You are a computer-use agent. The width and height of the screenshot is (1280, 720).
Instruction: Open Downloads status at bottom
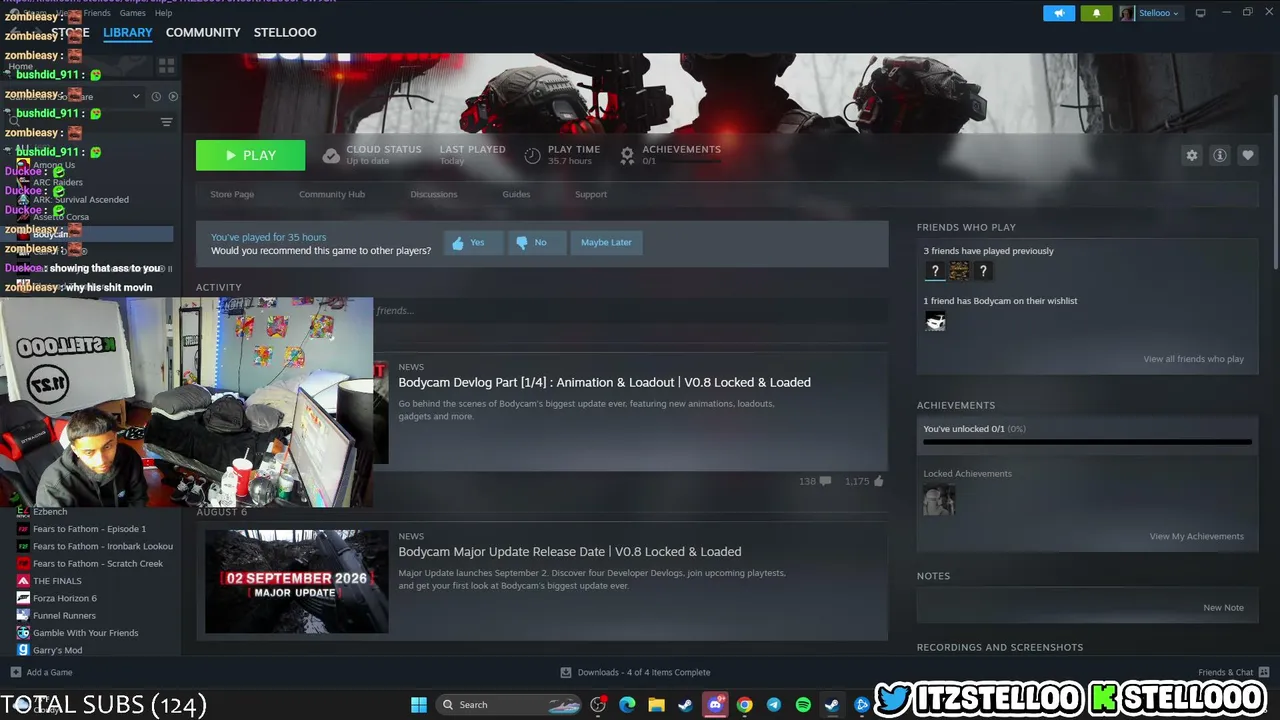tap(635, 672)
